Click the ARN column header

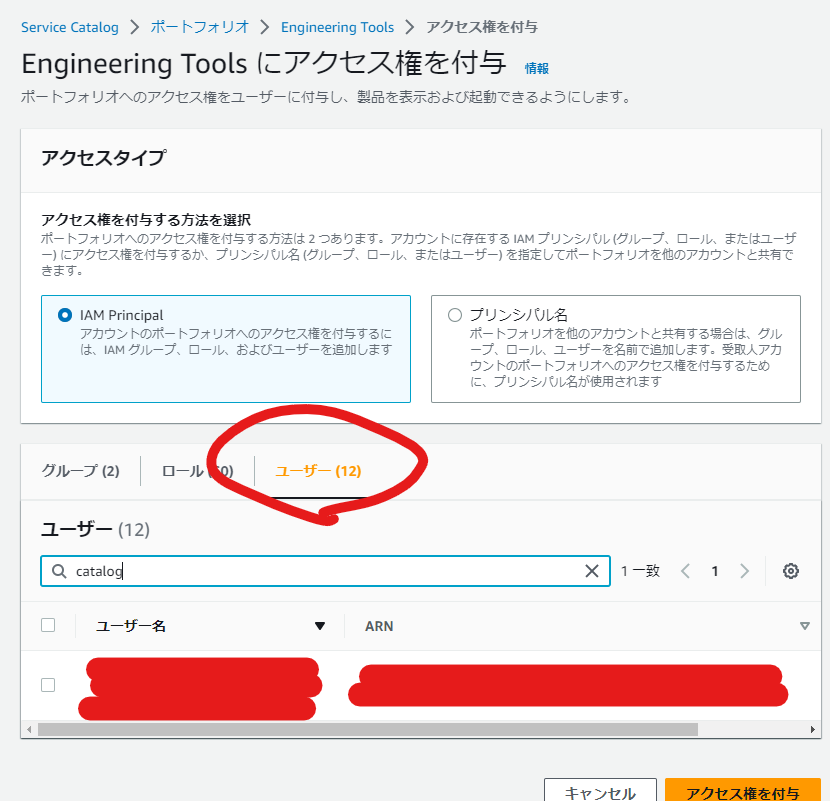pos(379,626)
